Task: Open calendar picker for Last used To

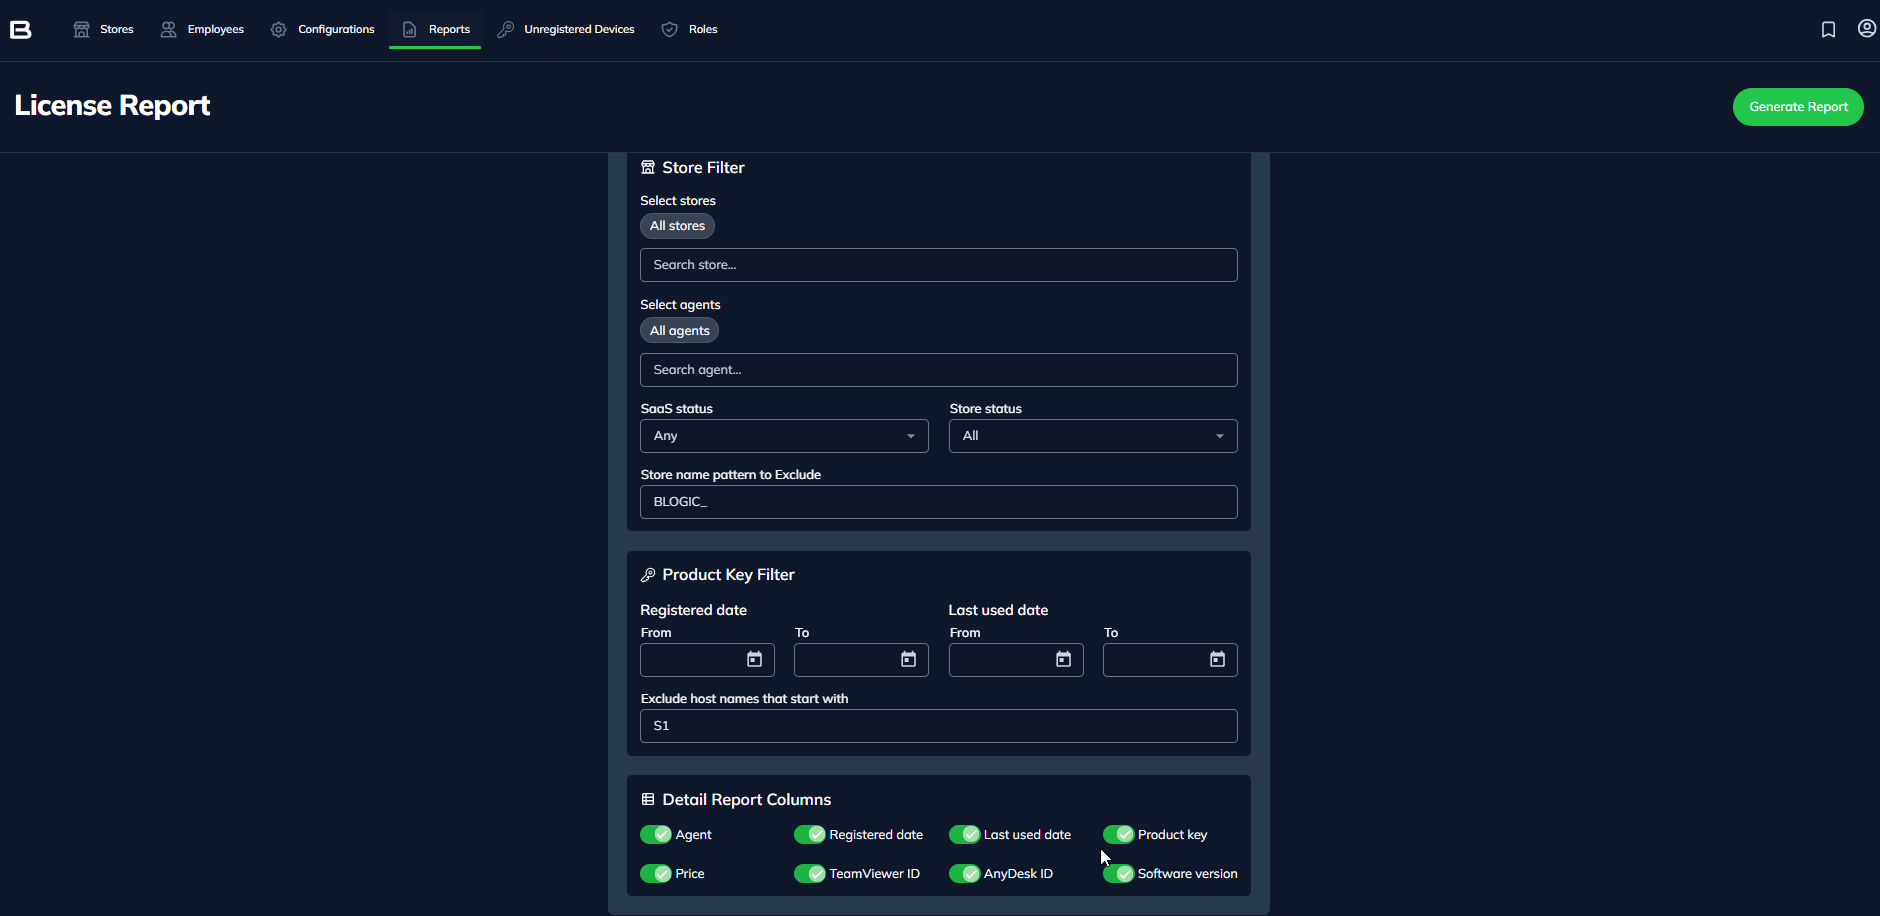Action: point(1218,660)
